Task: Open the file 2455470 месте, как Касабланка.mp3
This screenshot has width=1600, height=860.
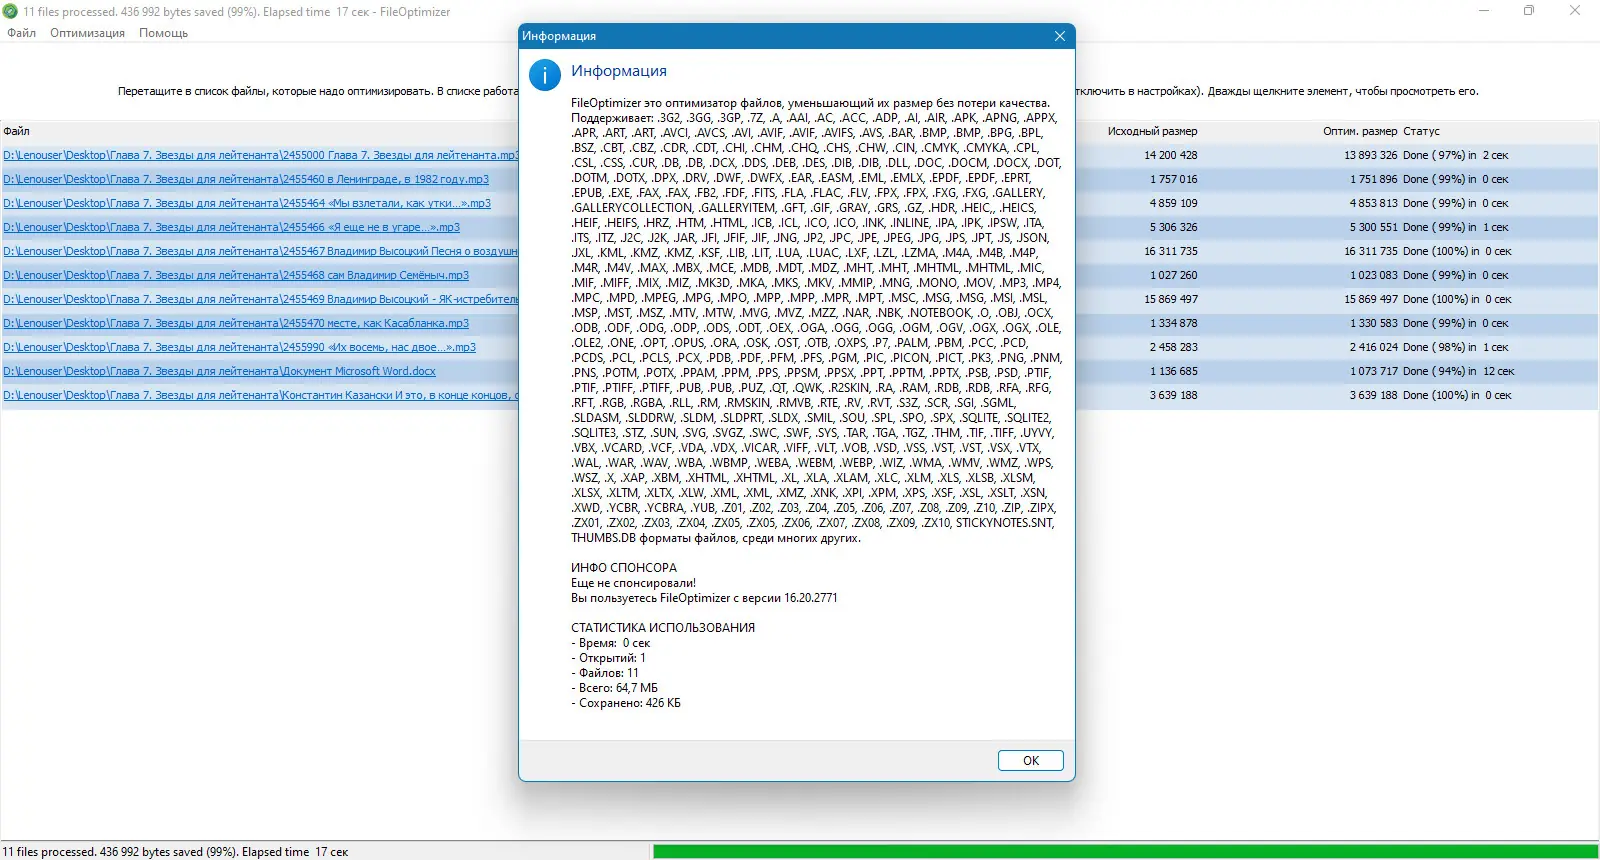Action: [236, 323]
